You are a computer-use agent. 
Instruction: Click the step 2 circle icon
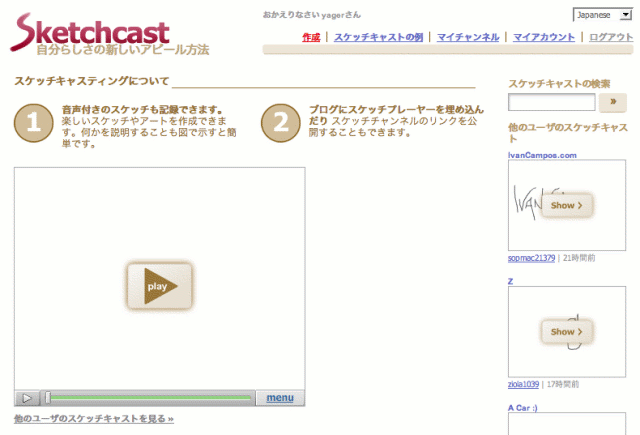click(280, 122)
